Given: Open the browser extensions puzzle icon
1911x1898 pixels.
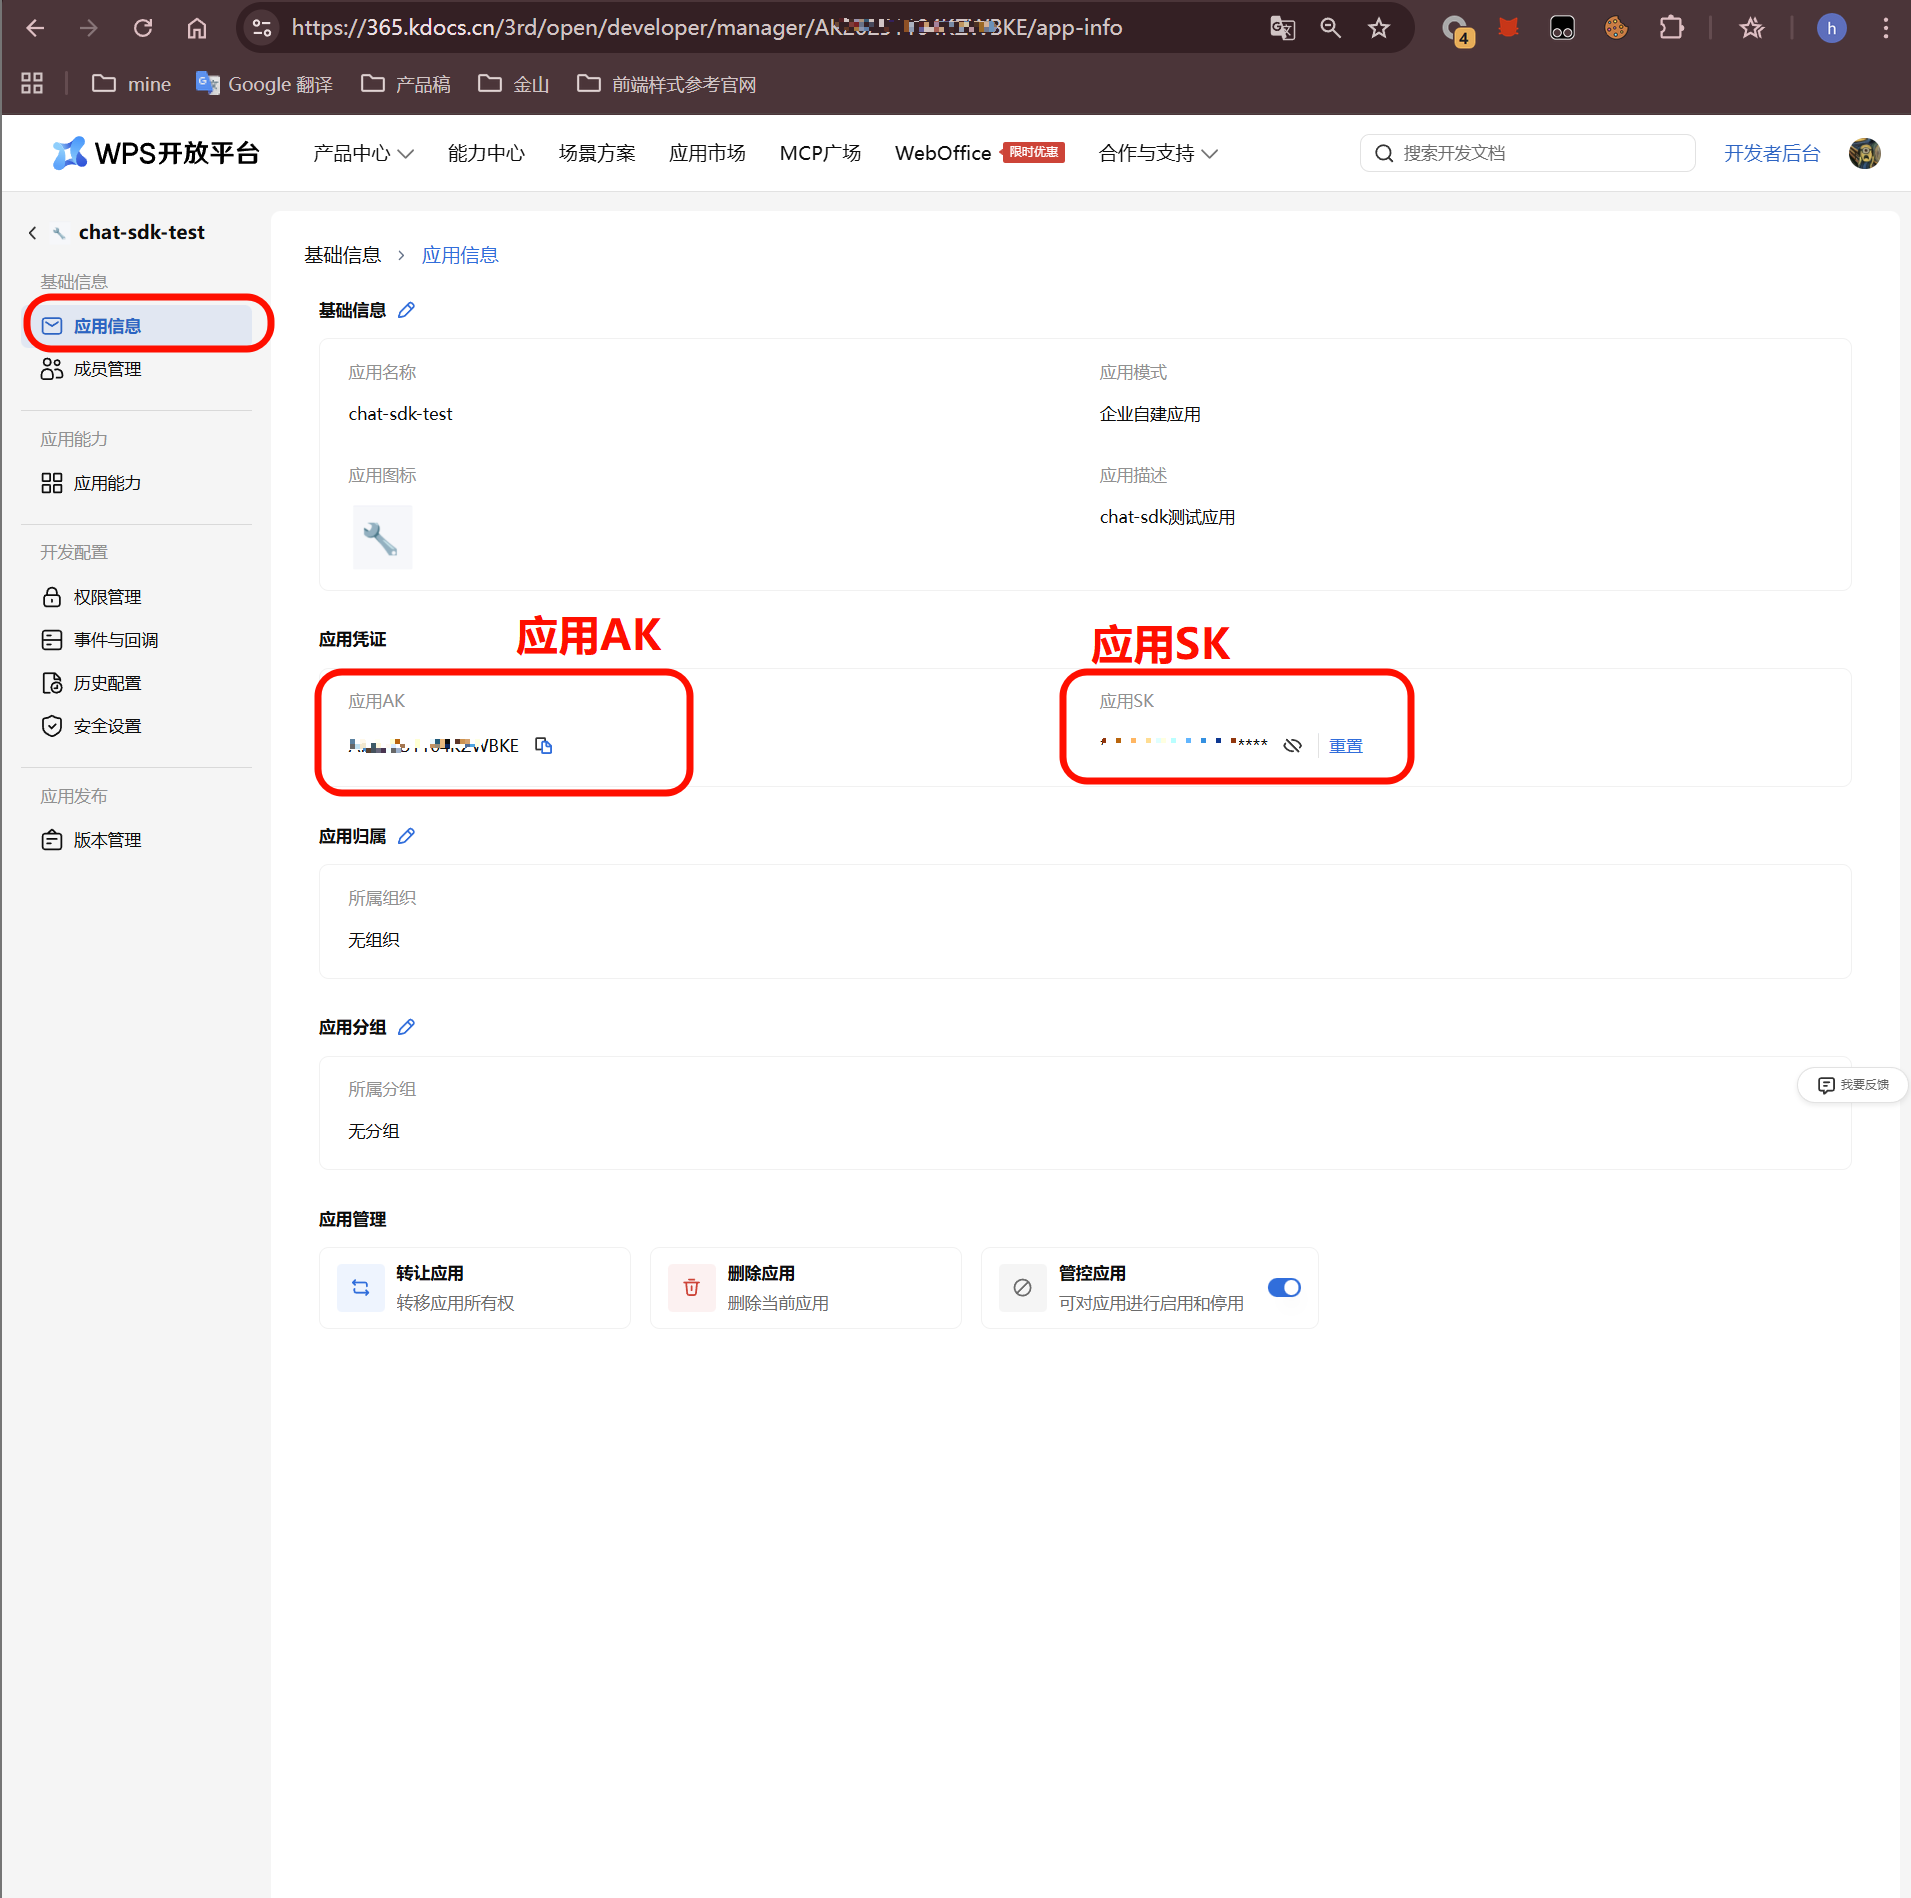Looking at the screenshot, I should [1671, 28].
